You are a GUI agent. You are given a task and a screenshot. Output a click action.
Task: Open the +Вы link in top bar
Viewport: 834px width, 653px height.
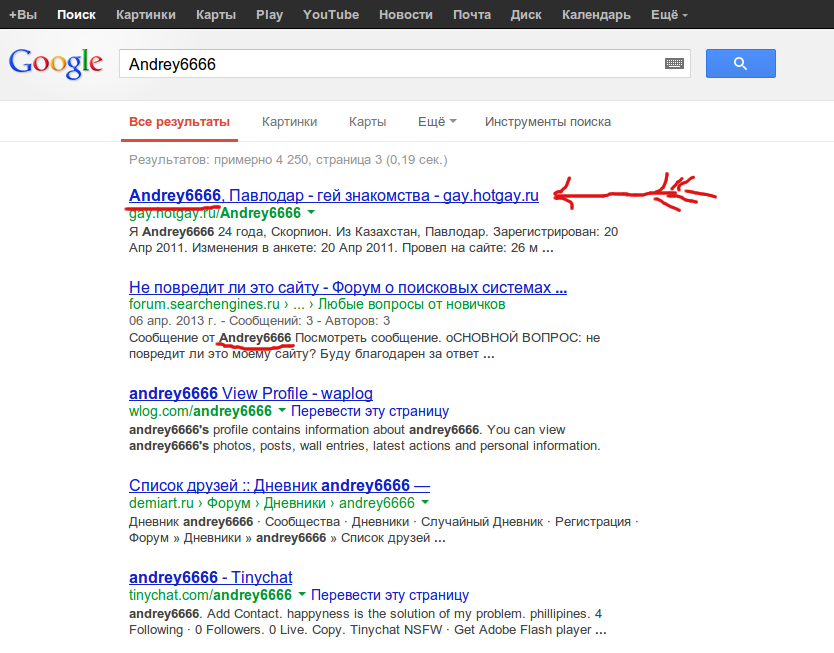click(x=22, y=14)
